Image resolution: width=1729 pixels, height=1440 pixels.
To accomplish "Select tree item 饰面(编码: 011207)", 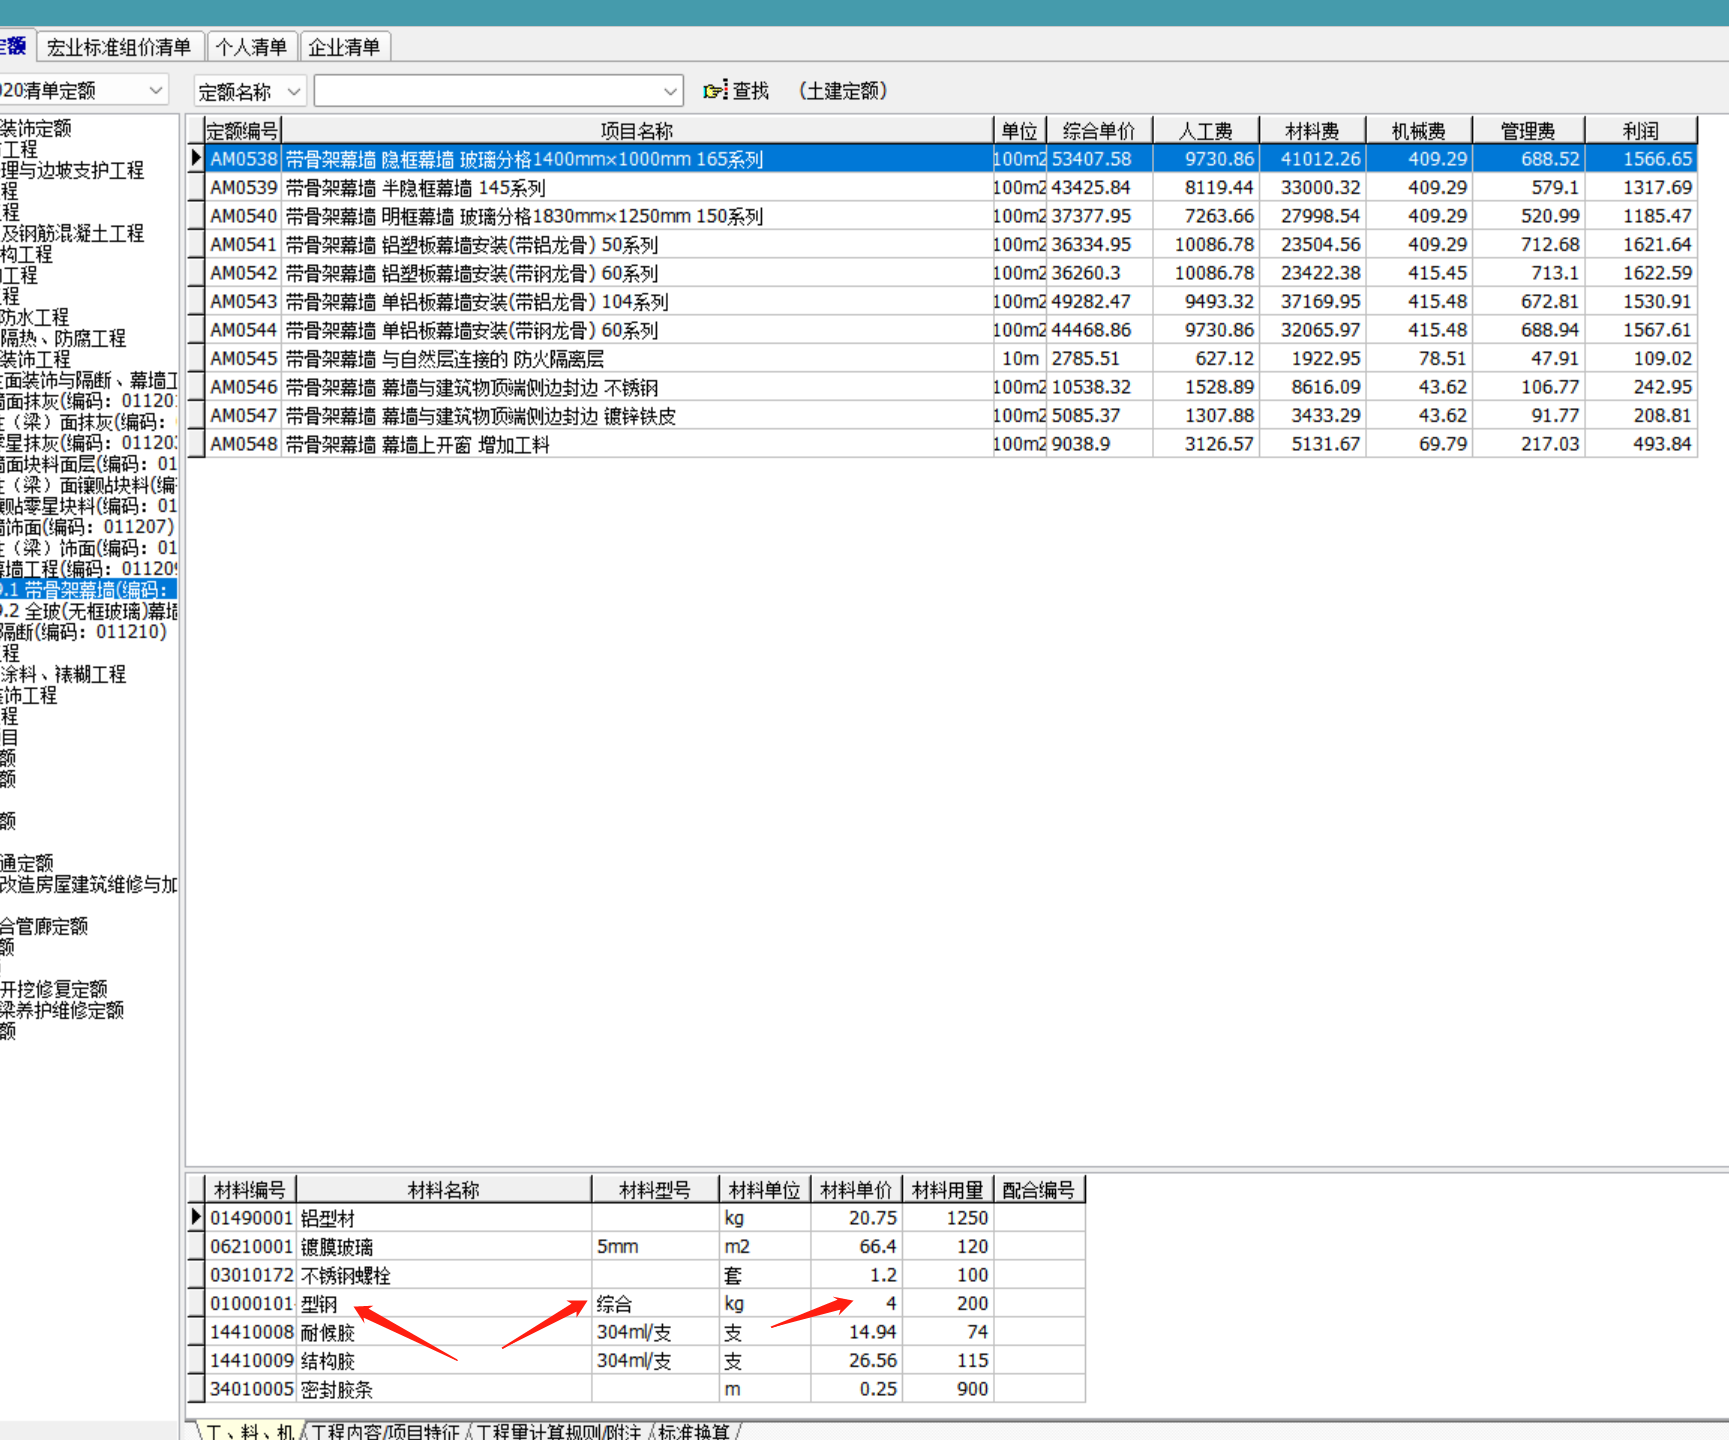I will [x=87, y=527].
